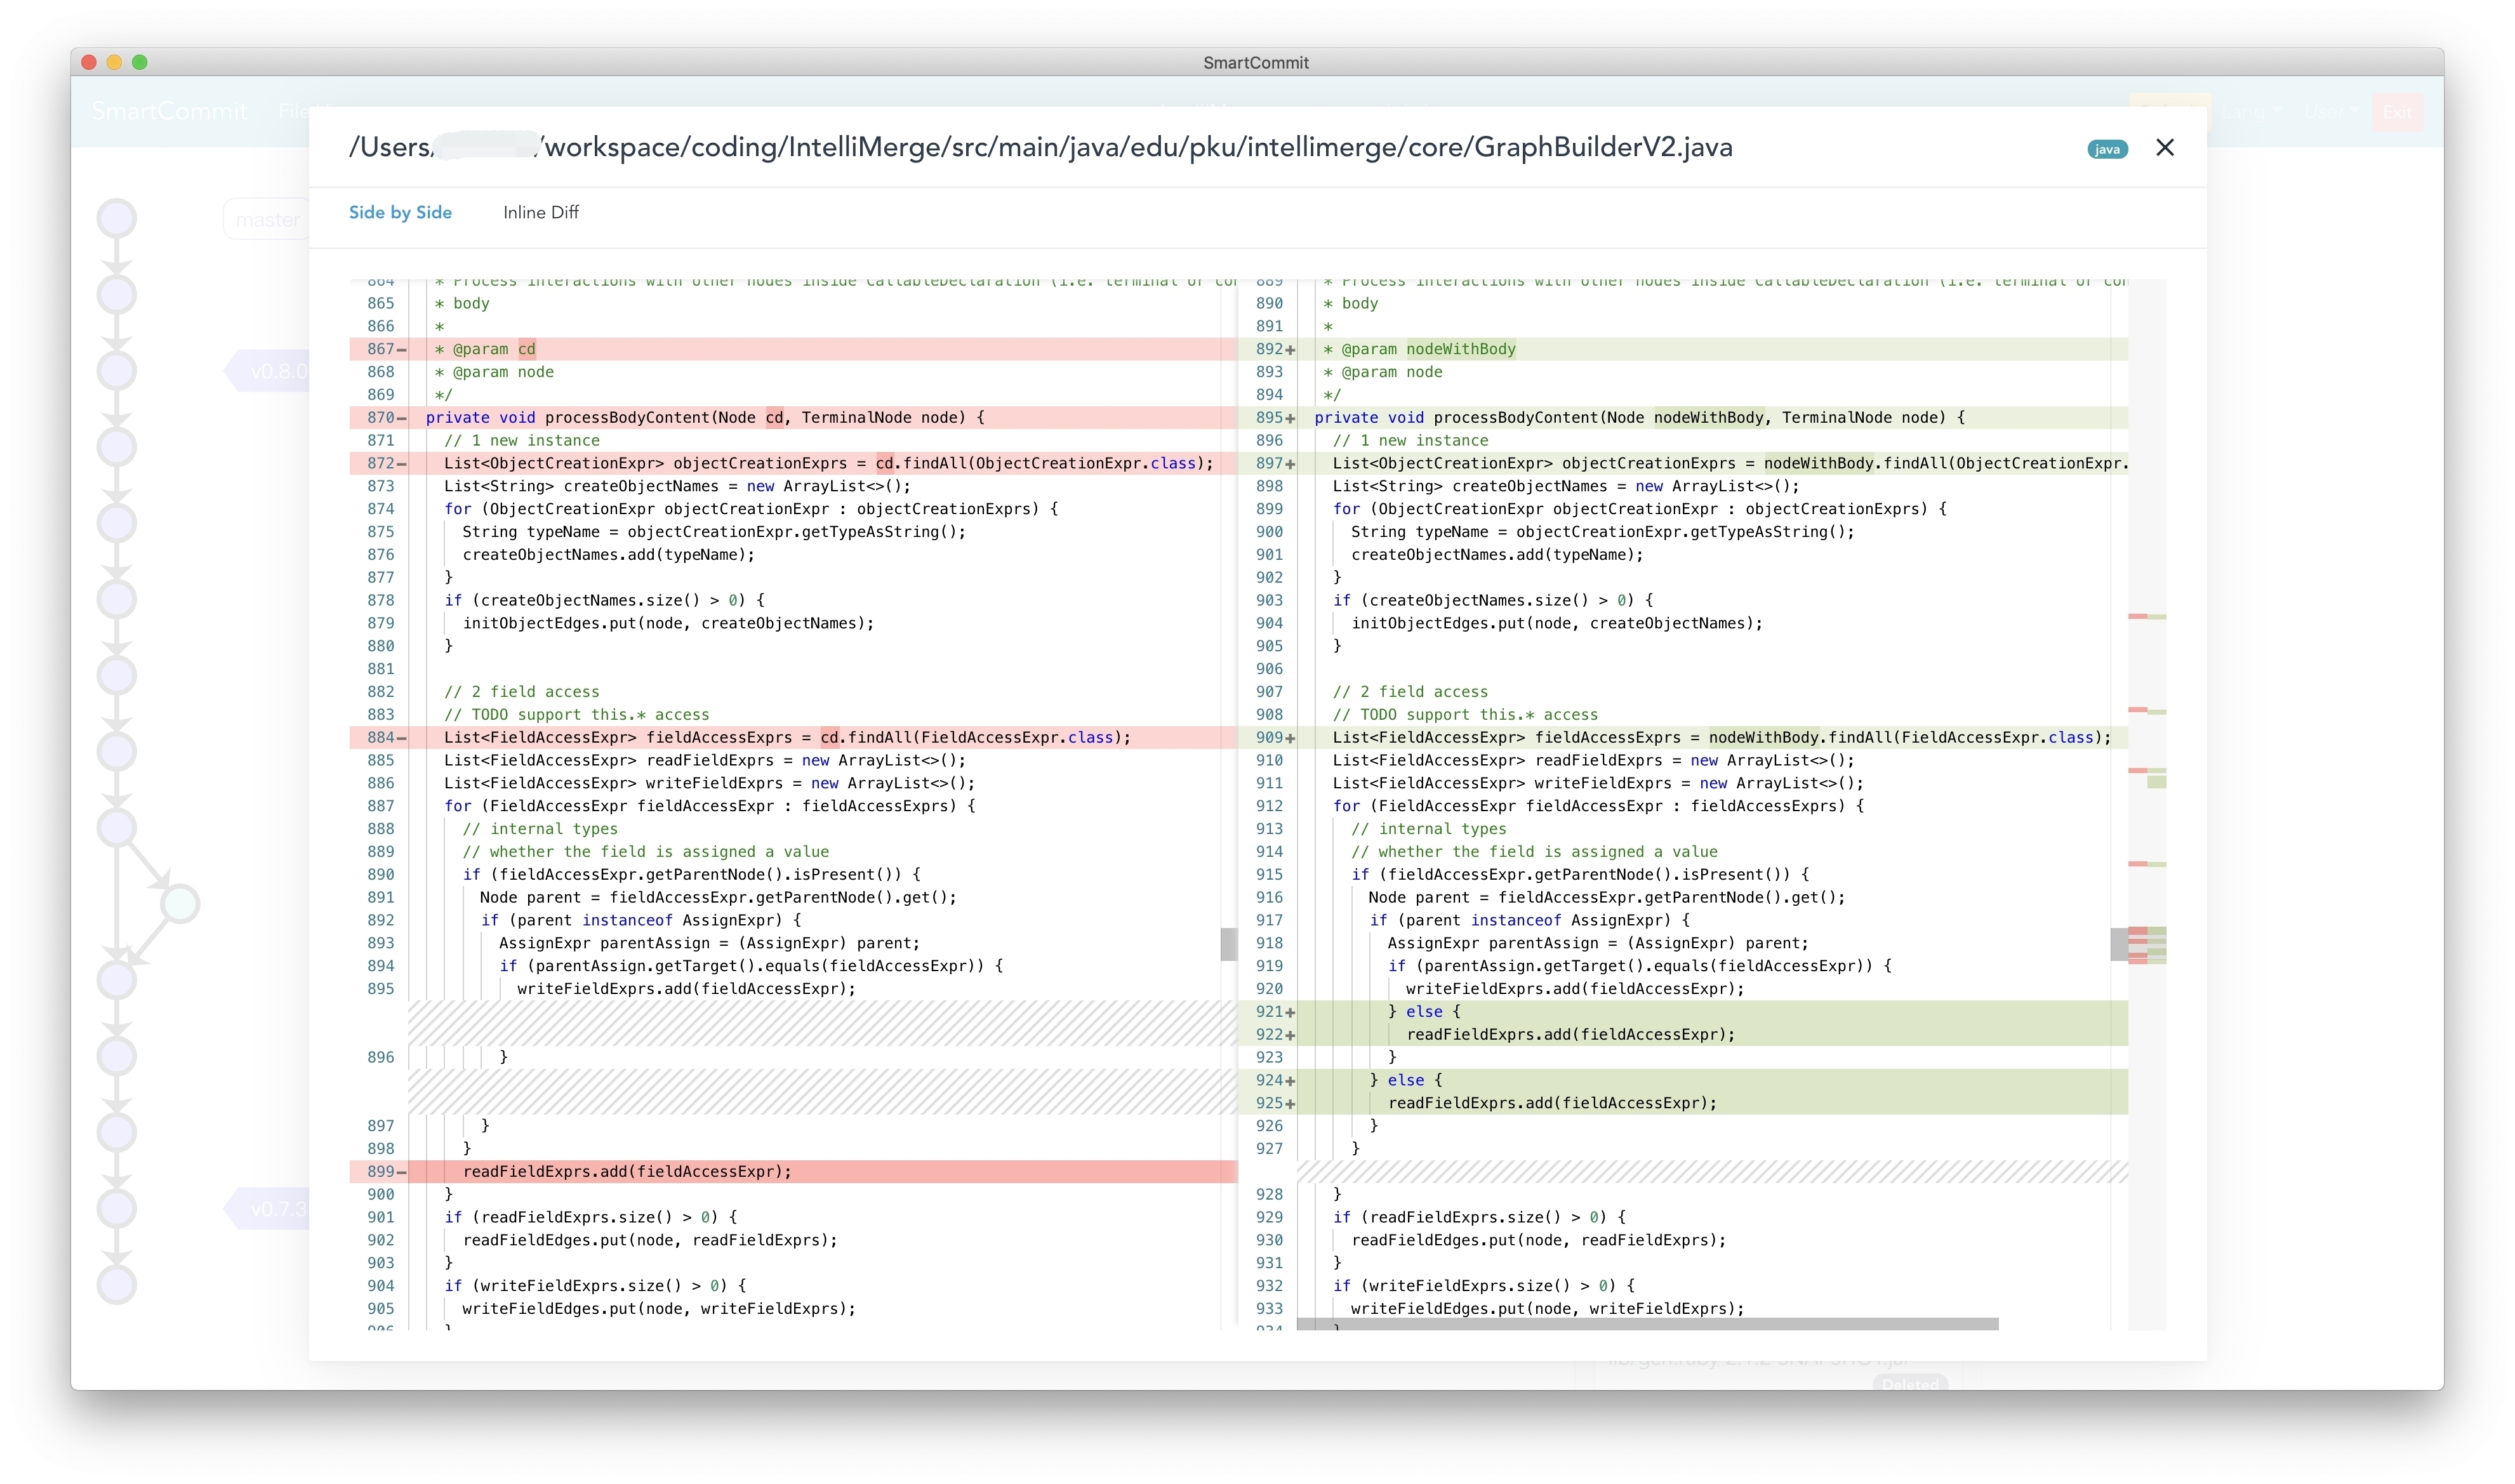Click the master branch label

click(x=267, y=220)
